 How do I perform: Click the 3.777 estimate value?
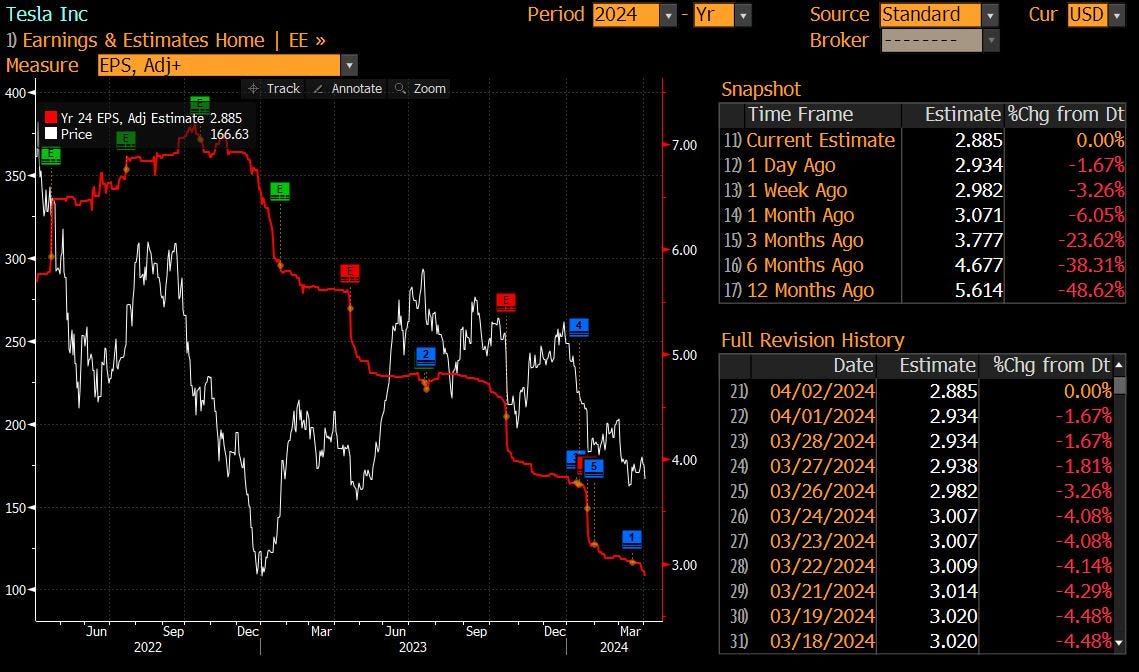tap(978, 240)
